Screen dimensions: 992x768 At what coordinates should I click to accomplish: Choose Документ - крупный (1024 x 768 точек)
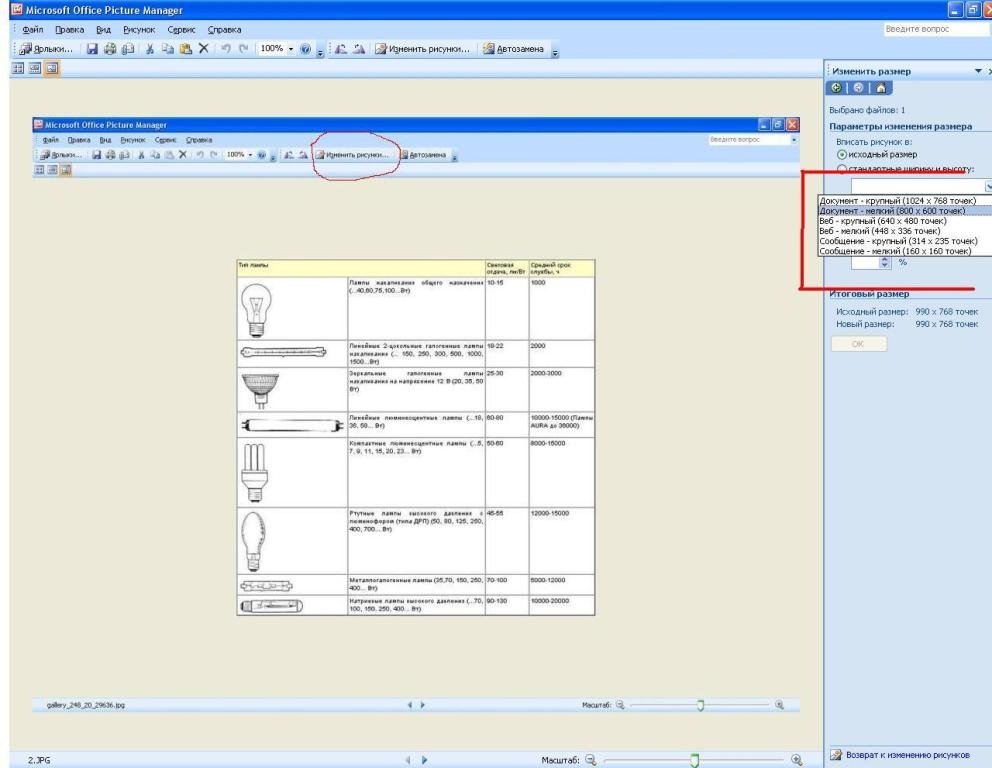(905, 201)
